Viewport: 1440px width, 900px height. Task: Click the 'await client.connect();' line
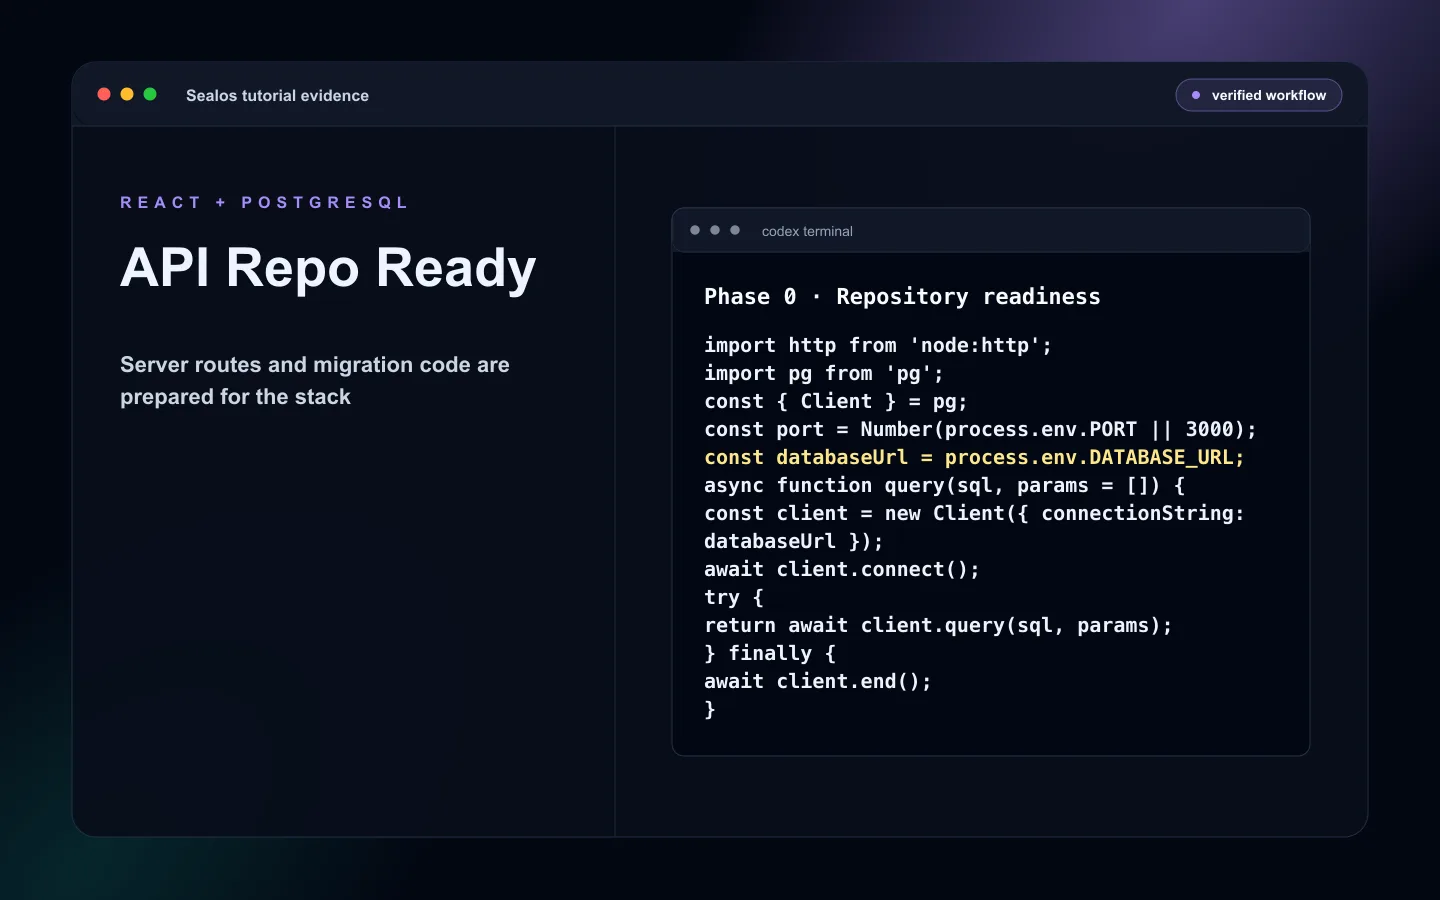[842, 569]
